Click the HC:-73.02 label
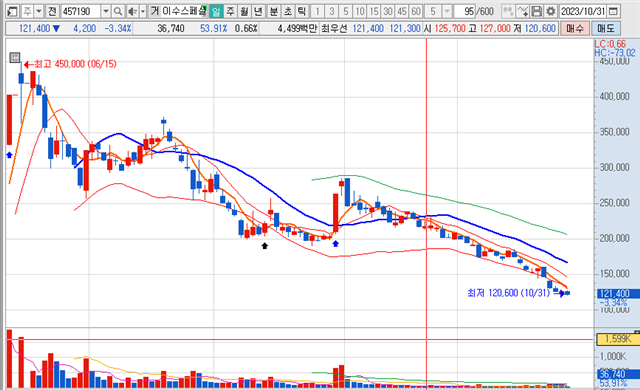The height and width of the screenshot is (390, 640). [x=615, y=53]
